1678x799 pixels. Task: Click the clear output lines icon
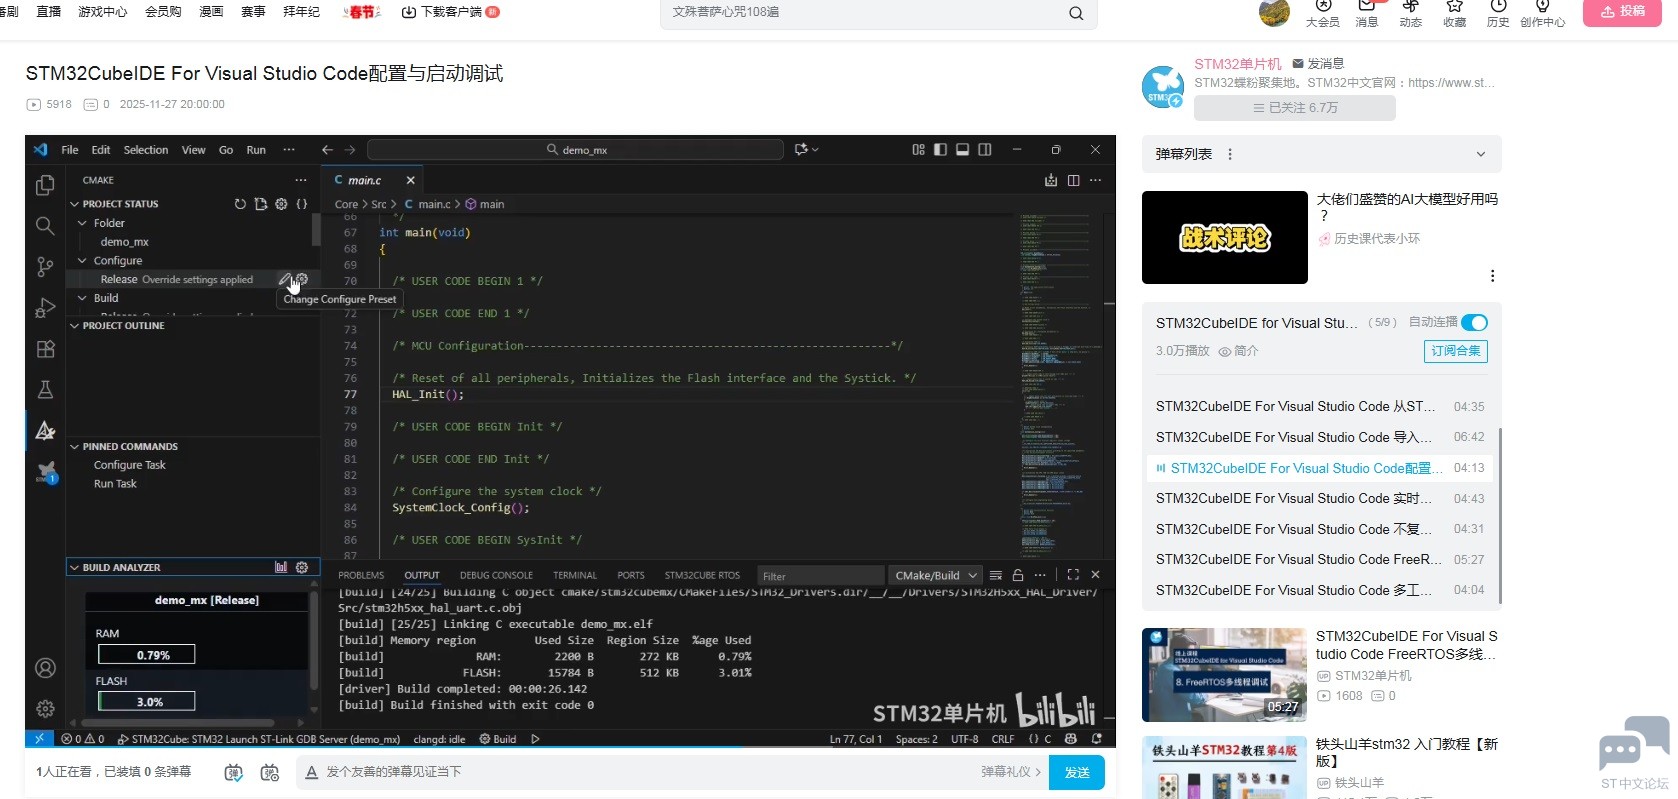[995, 575]
